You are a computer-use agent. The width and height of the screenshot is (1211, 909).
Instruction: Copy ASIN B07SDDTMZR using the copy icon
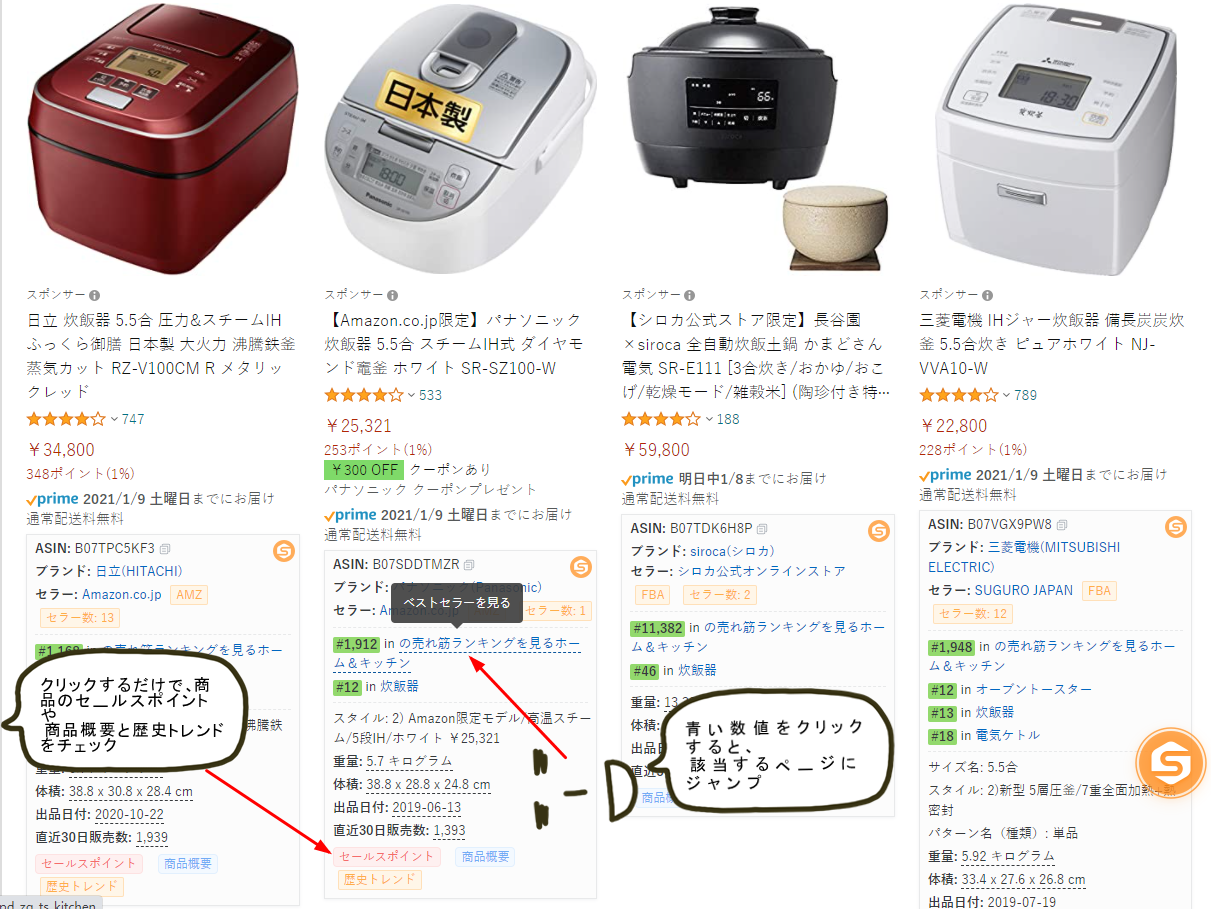pos(469,565)
